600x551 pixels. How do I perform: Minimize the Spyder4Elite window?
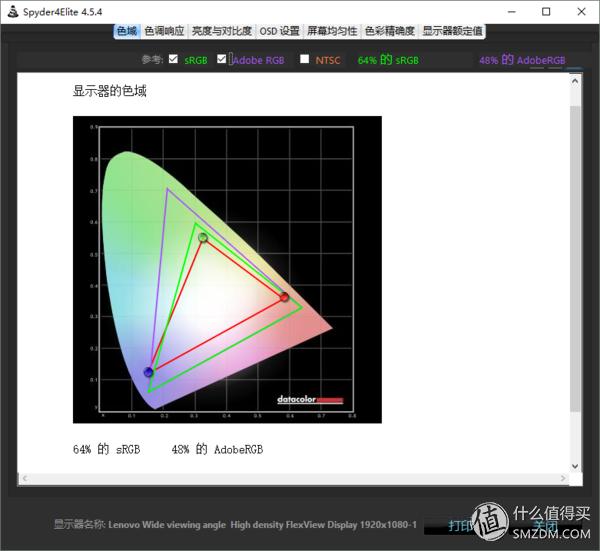(x=512, y=12)
